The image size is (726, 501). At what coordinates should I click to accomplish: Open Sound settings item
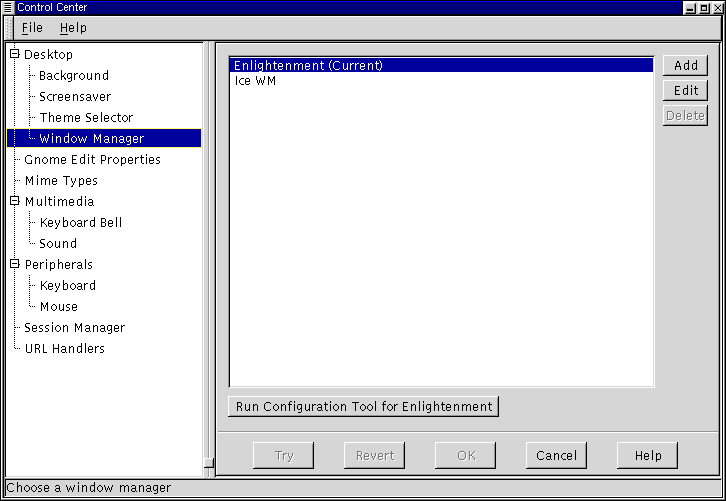coord(58,243)
